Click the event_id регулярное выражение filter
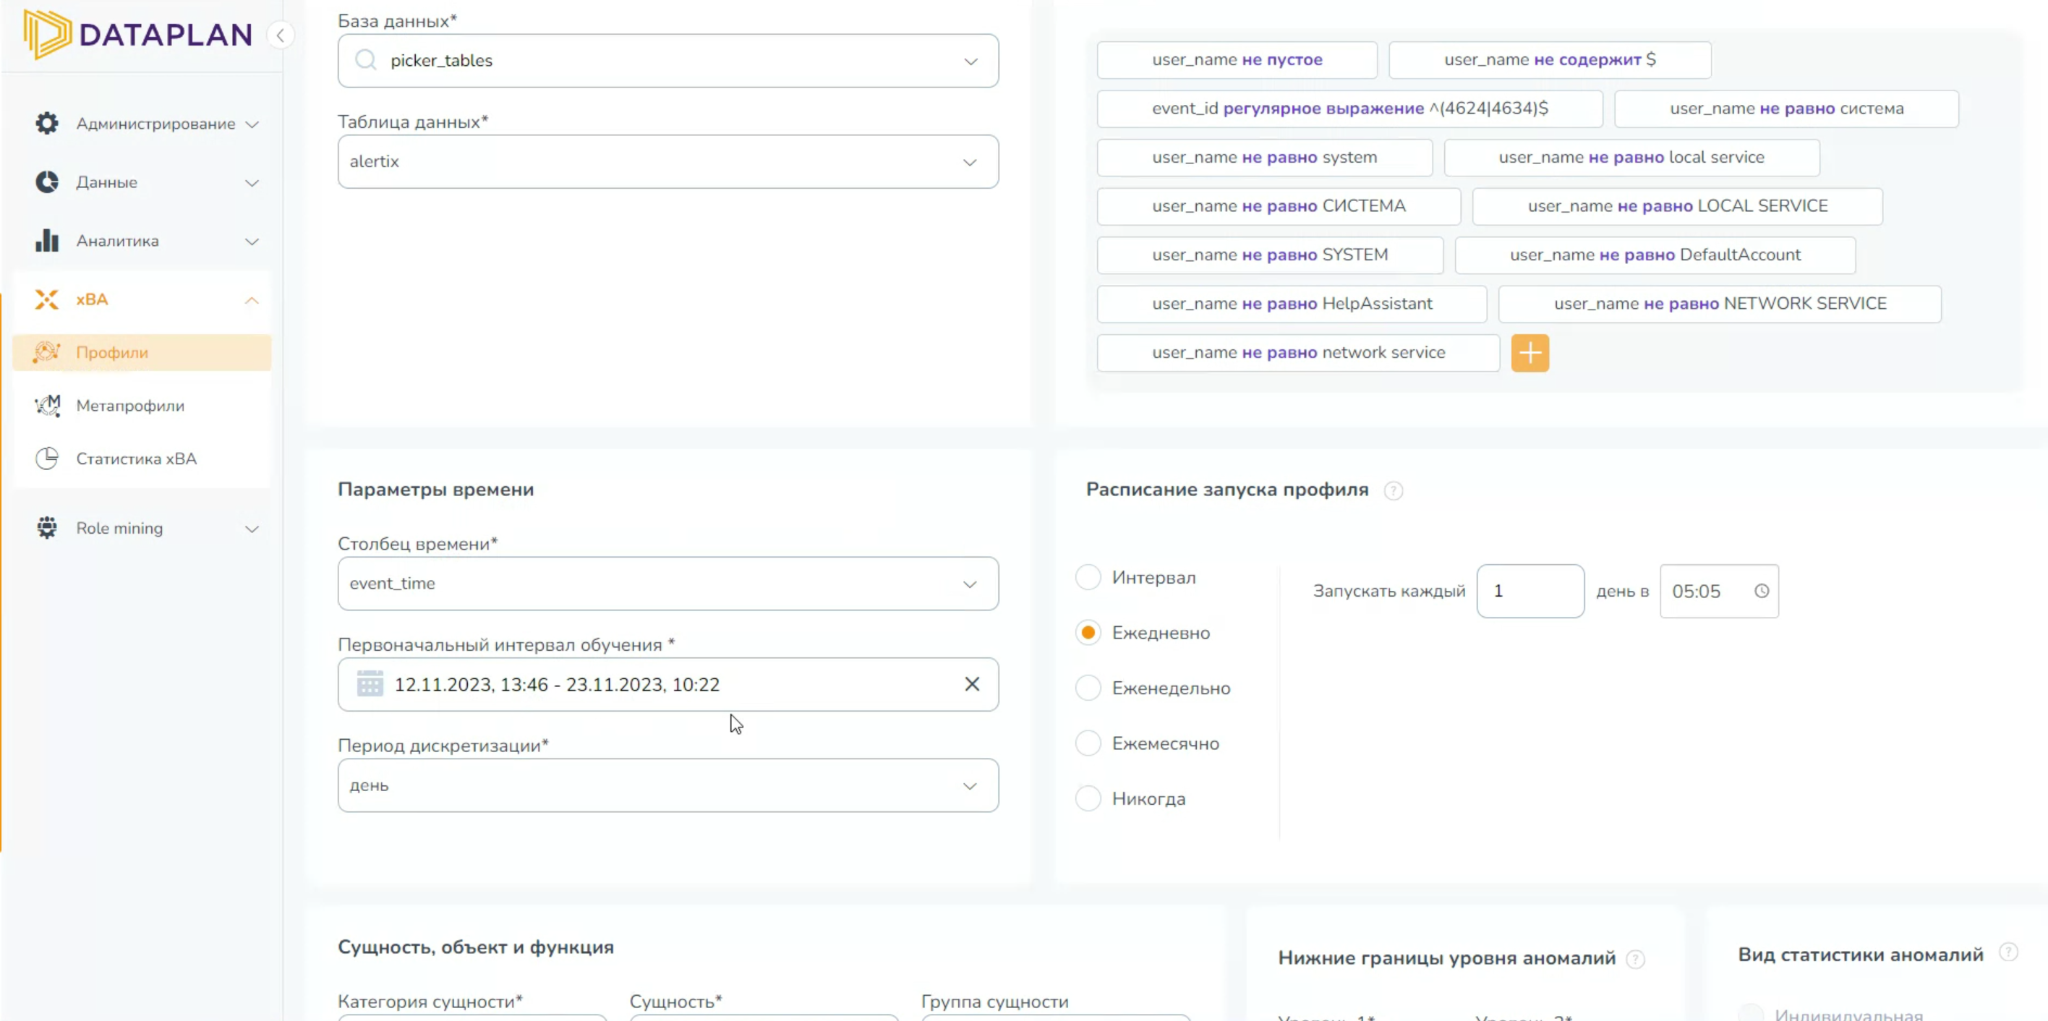Screen dimensions: 2048x1021 tap(1349, 109)
